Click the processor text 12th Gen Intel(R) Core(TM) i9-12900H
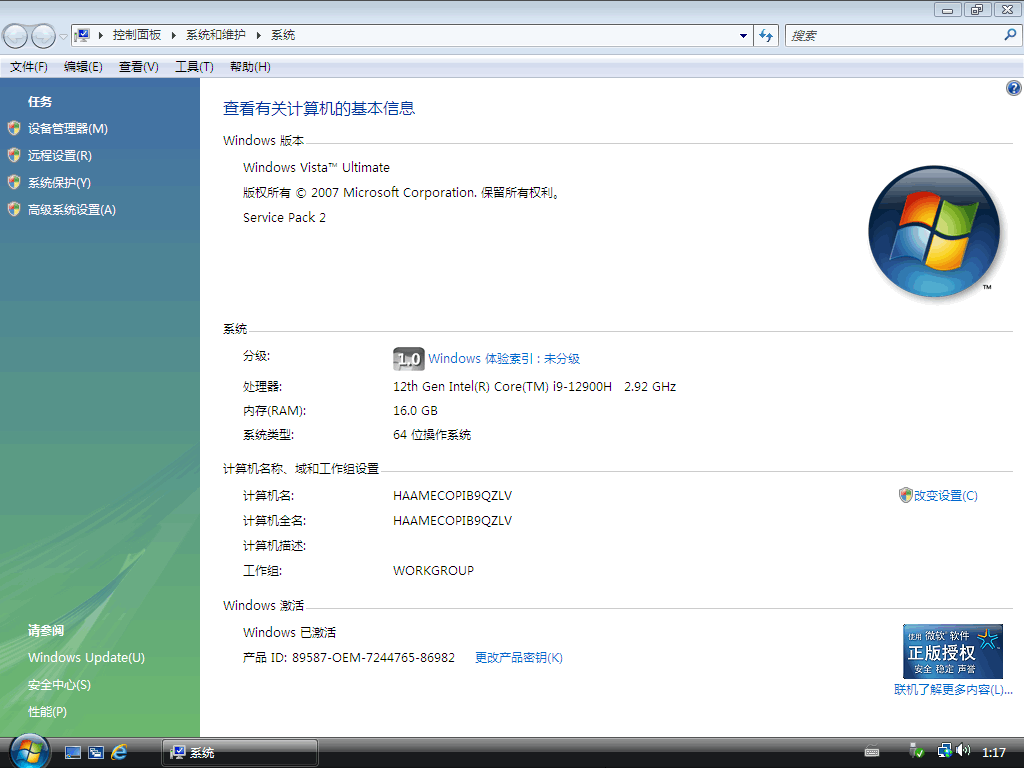This screenshot has height=768, width=1024. (x=502, y=387)
